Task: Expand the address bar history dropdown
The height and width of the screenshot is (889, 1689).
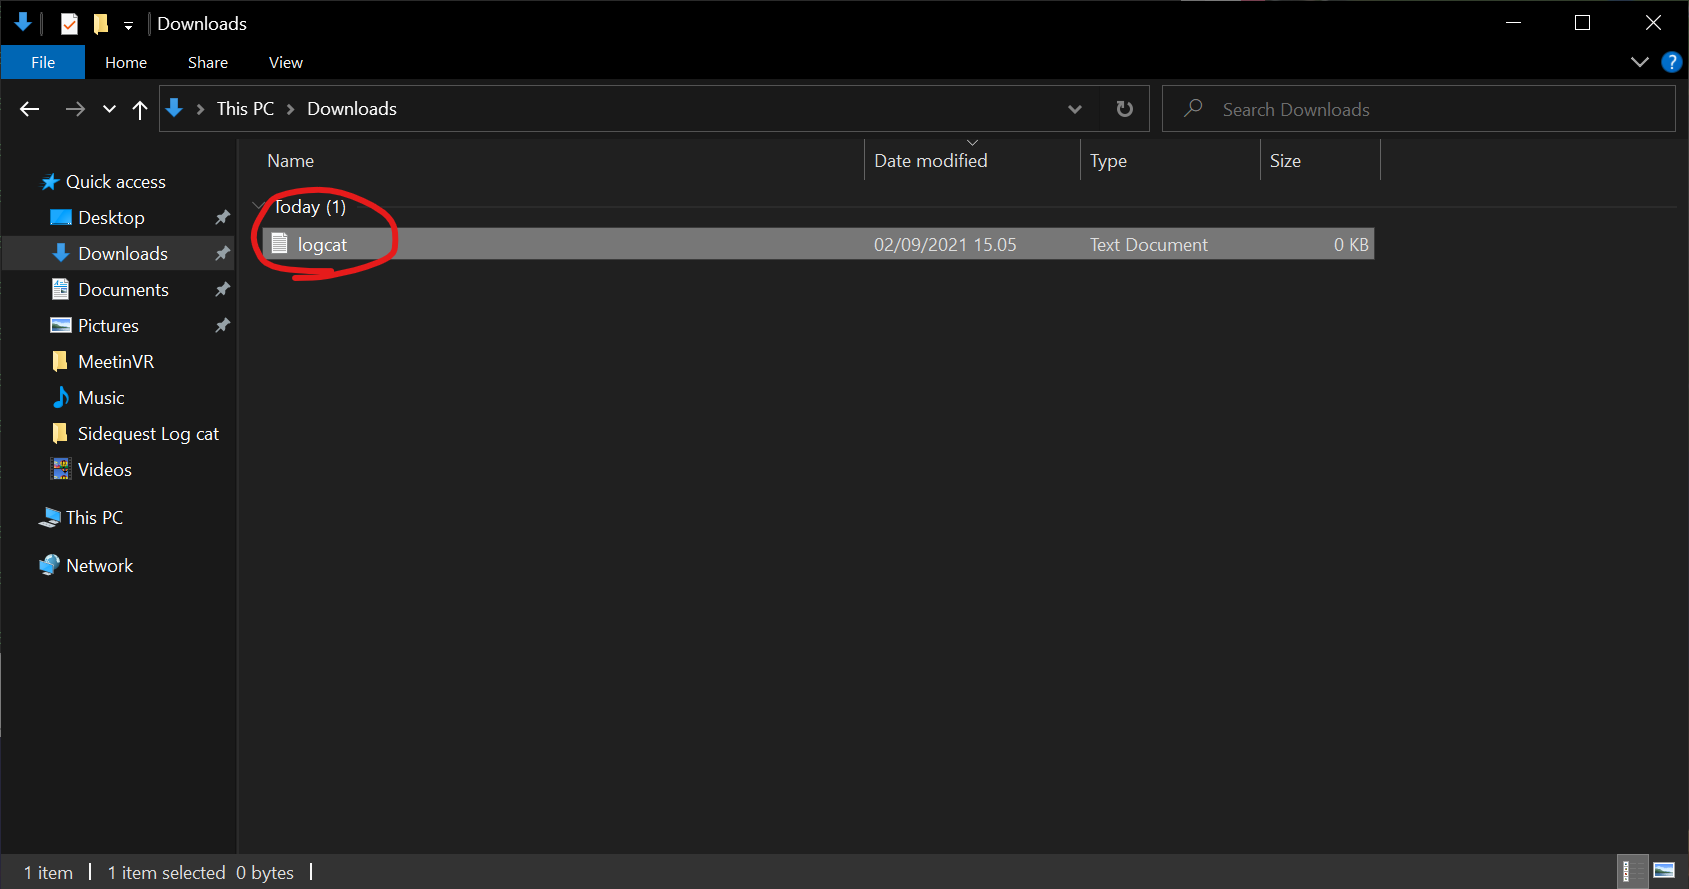Action: pyautogui.click(x=1075, y=109)
